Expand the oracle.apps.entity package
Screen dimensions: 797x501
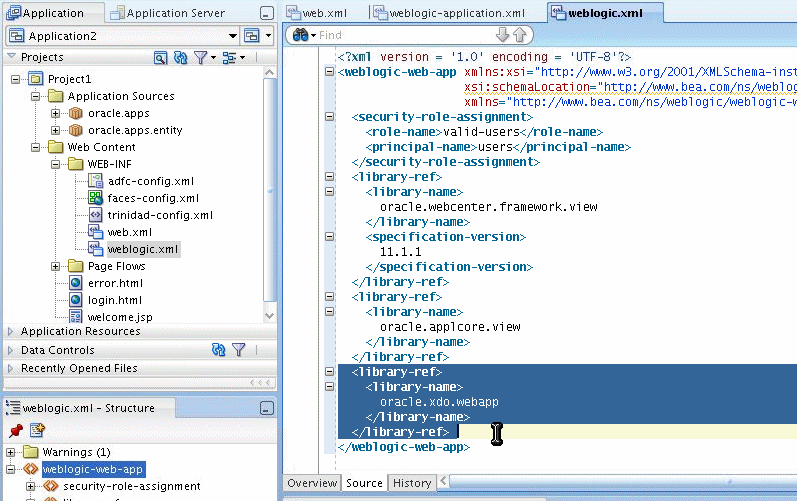(55, 130)
